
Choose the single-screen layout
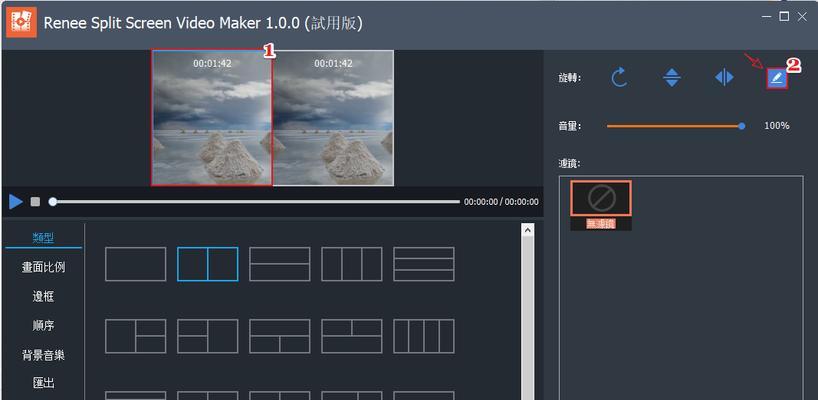136,264
